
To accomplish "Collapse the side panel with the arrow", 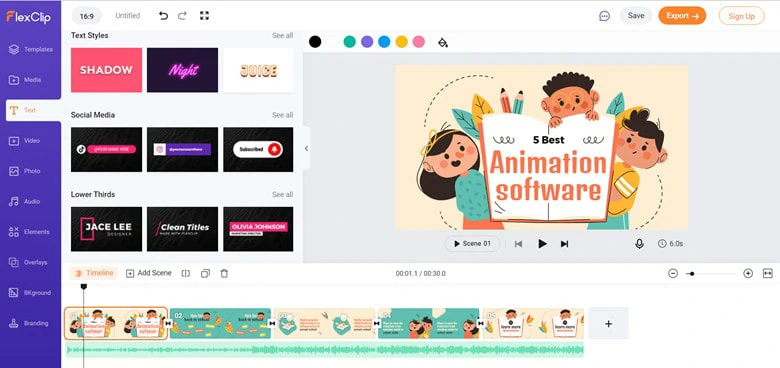I will [306, 148].
